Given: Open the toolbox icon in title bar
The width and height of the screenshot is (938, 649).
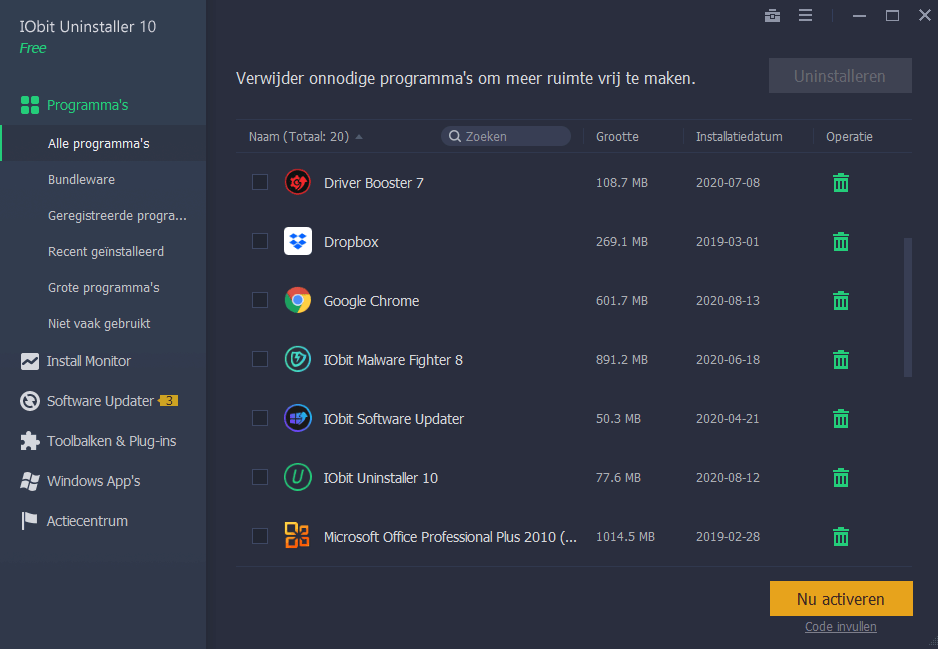Looking at the screenshot, I should 772,16.
